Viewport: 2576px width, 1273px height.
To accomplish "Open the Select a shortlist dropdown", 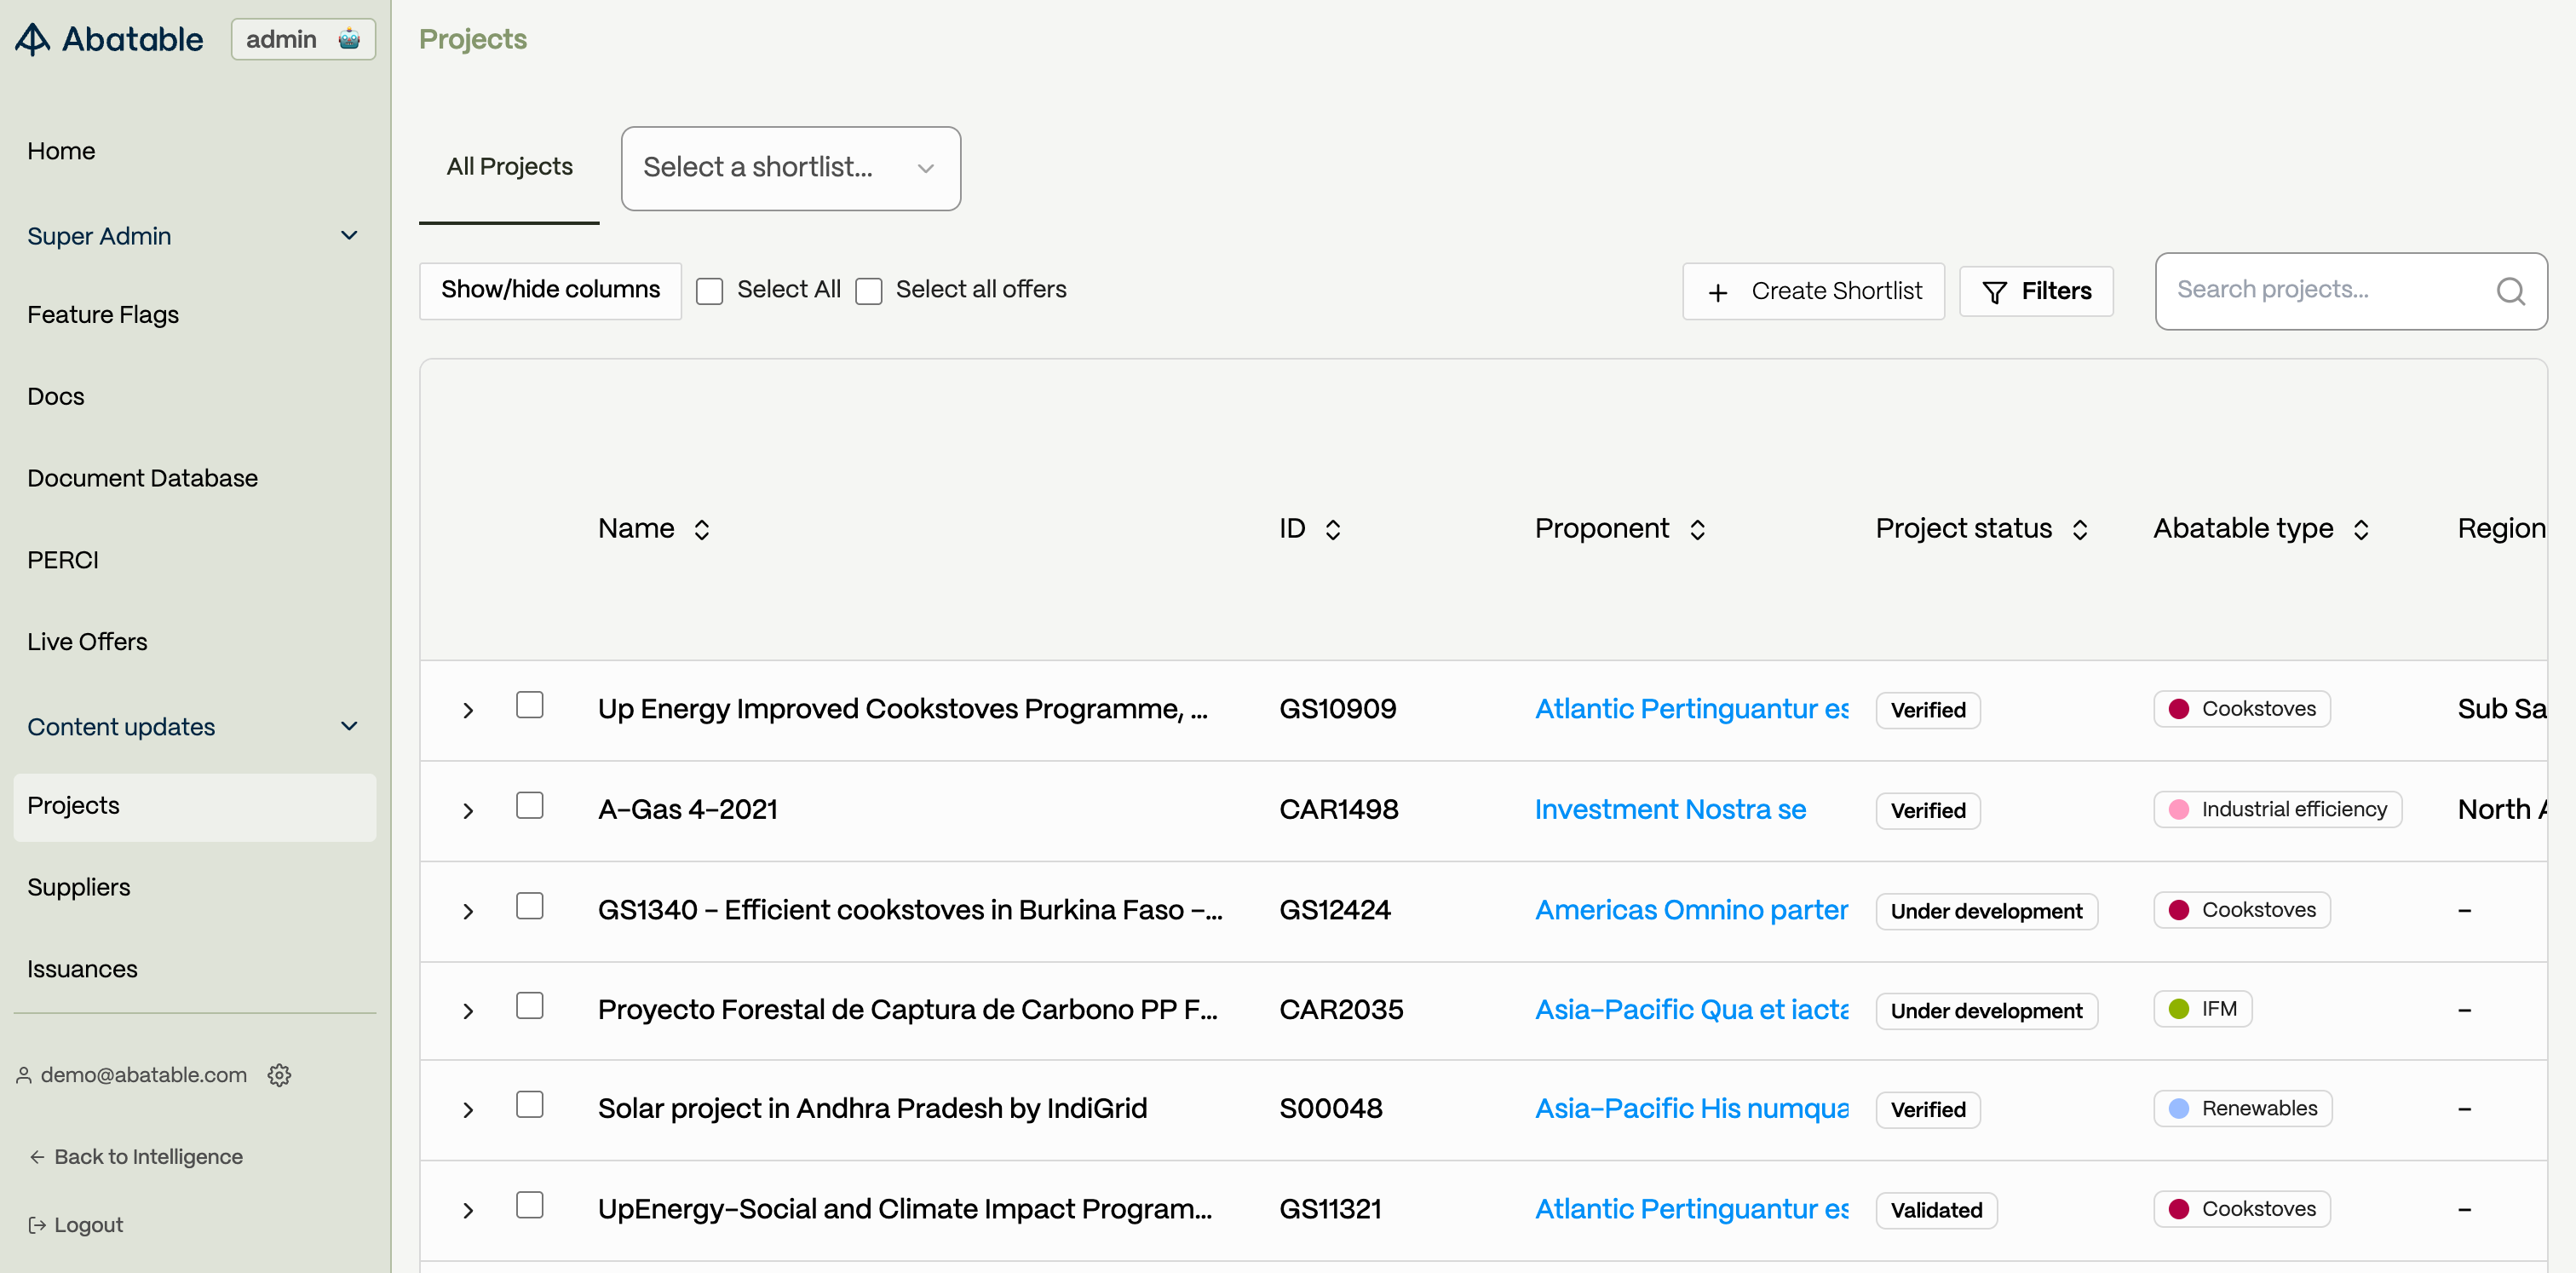I will point(790,168).
